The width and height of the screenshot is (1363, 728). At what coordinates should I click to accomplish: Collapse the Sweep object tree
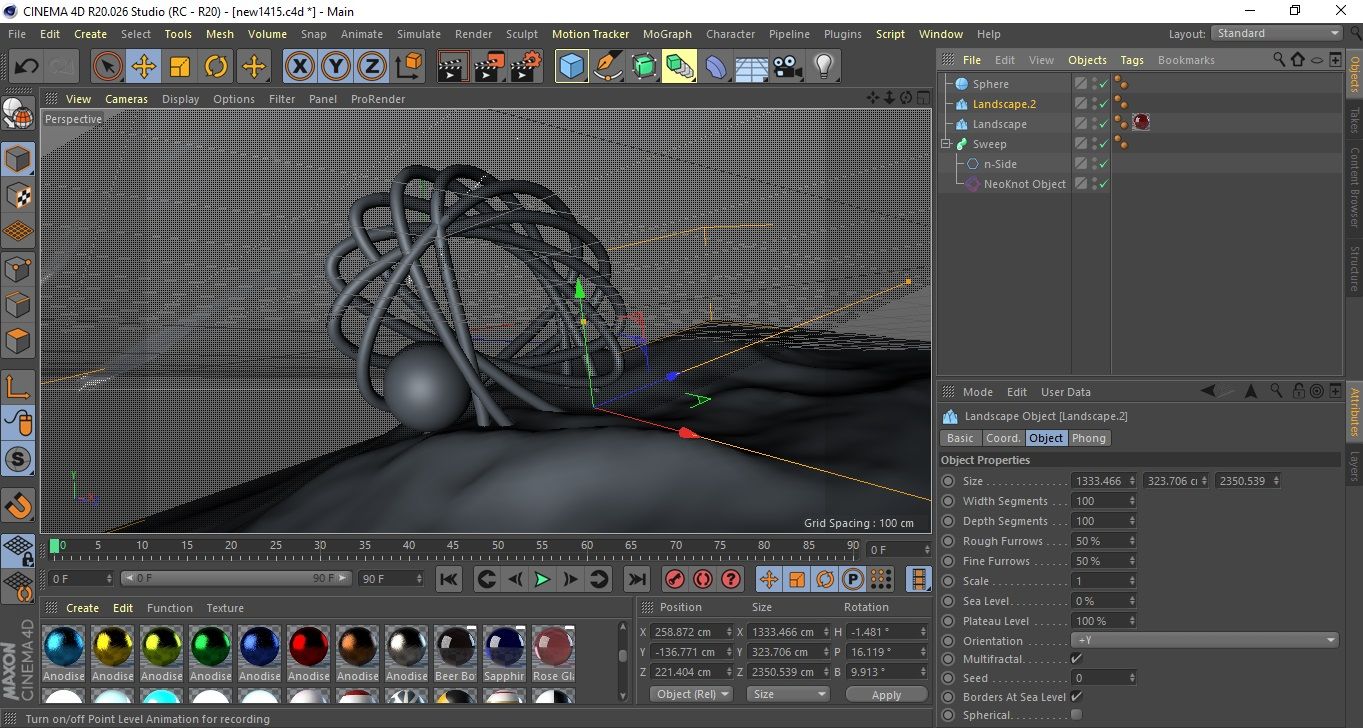coord(946,144)
